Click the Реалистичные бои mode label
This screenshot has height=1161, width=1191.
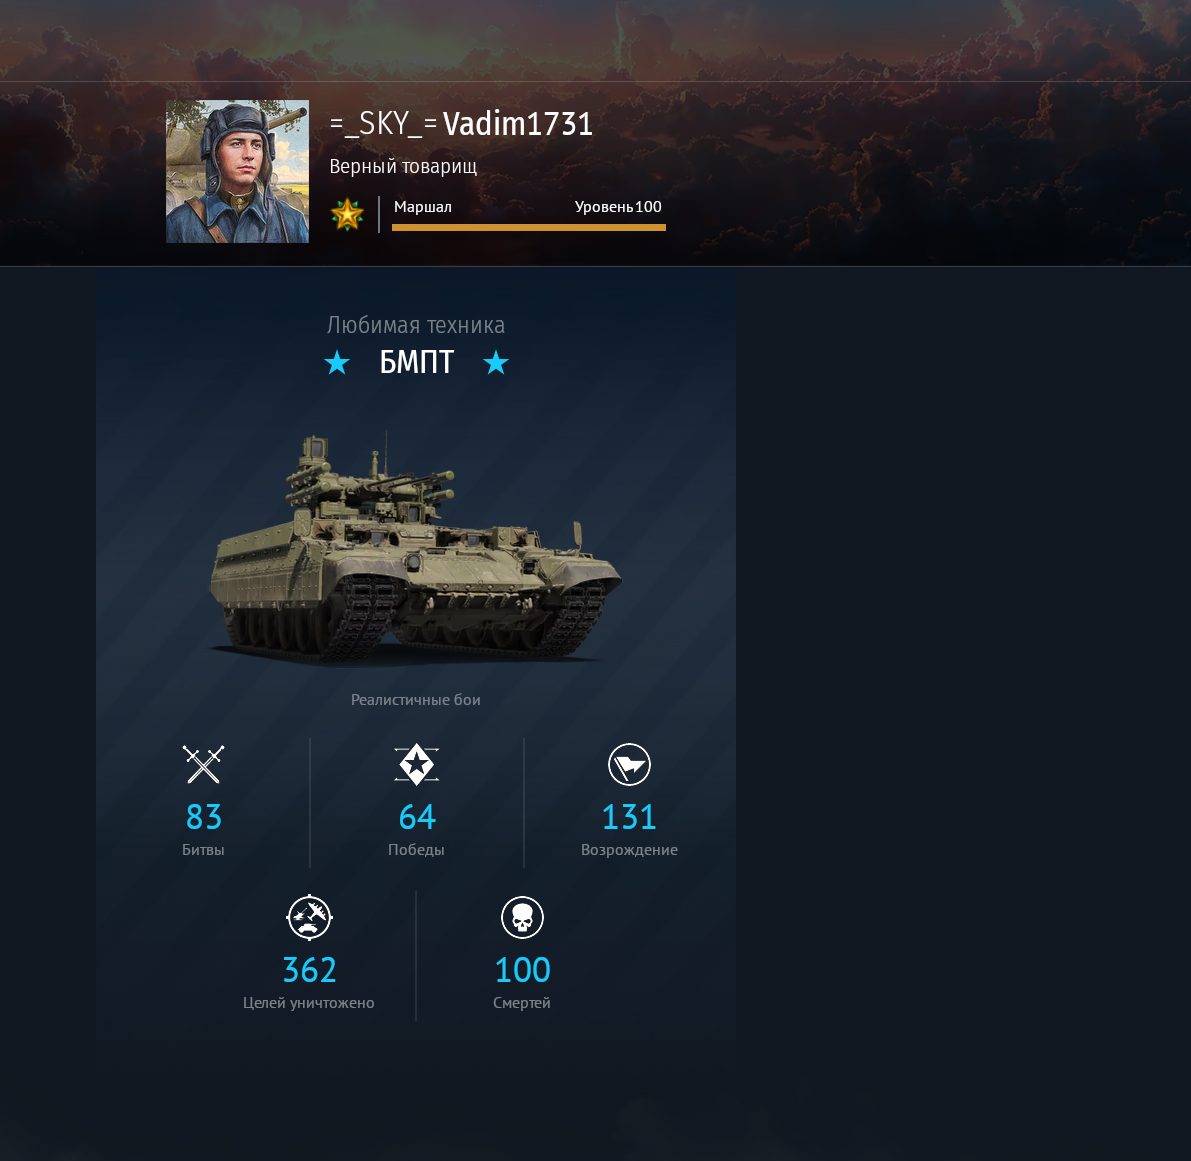click(x=415, y=699)
